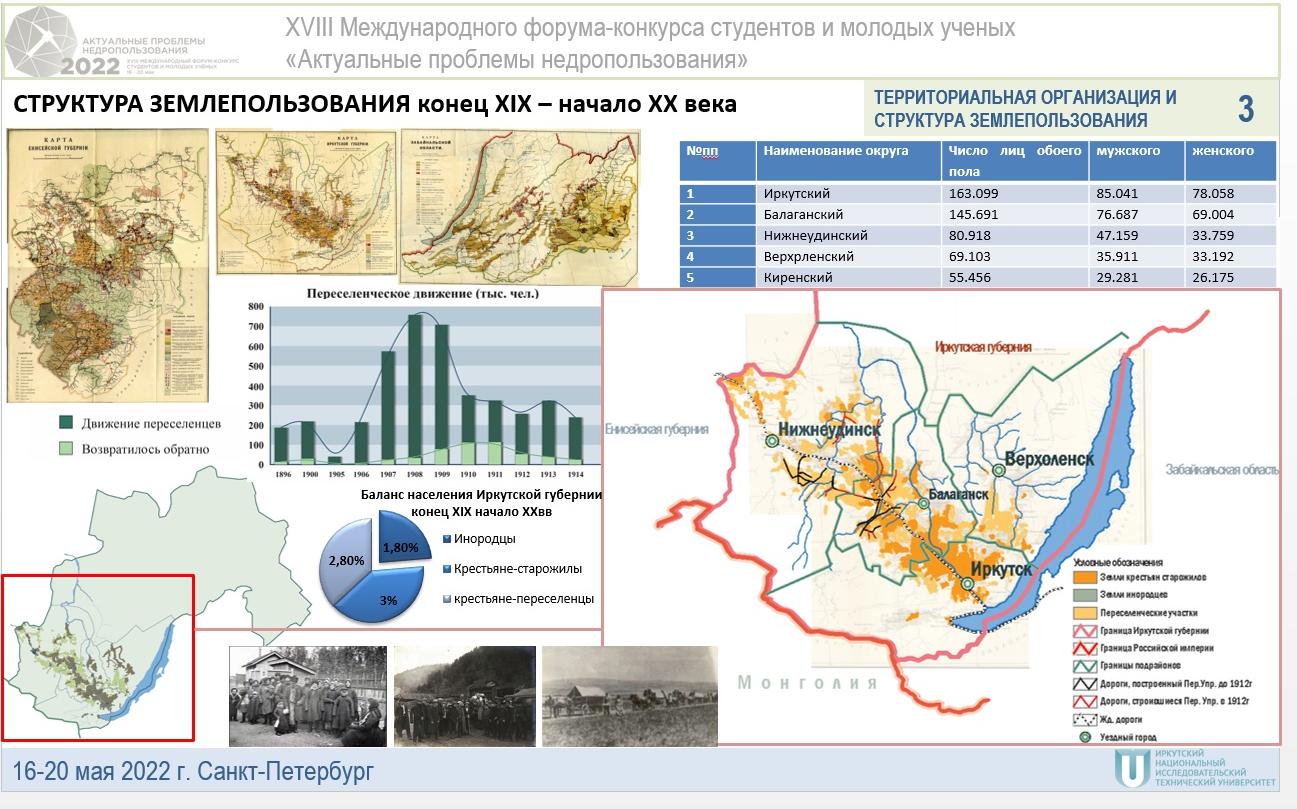Click the Переселенческие участки legend swatch
The width and height of the screenshot is (1297, 809).
pyautogui.click(x=1085, y=613)
